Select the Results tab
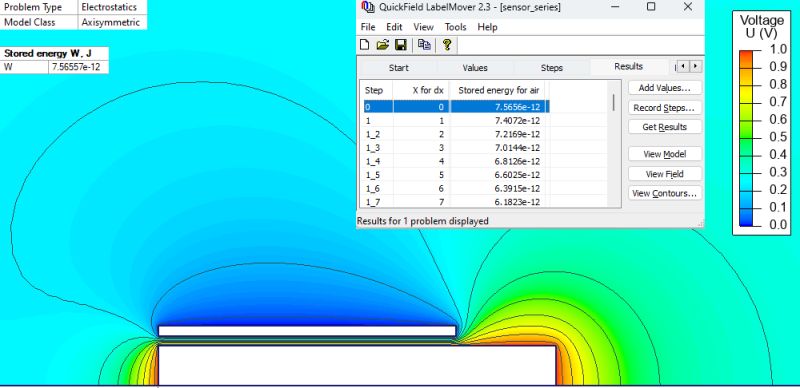 pyautogui.click(x=629, y=66)
